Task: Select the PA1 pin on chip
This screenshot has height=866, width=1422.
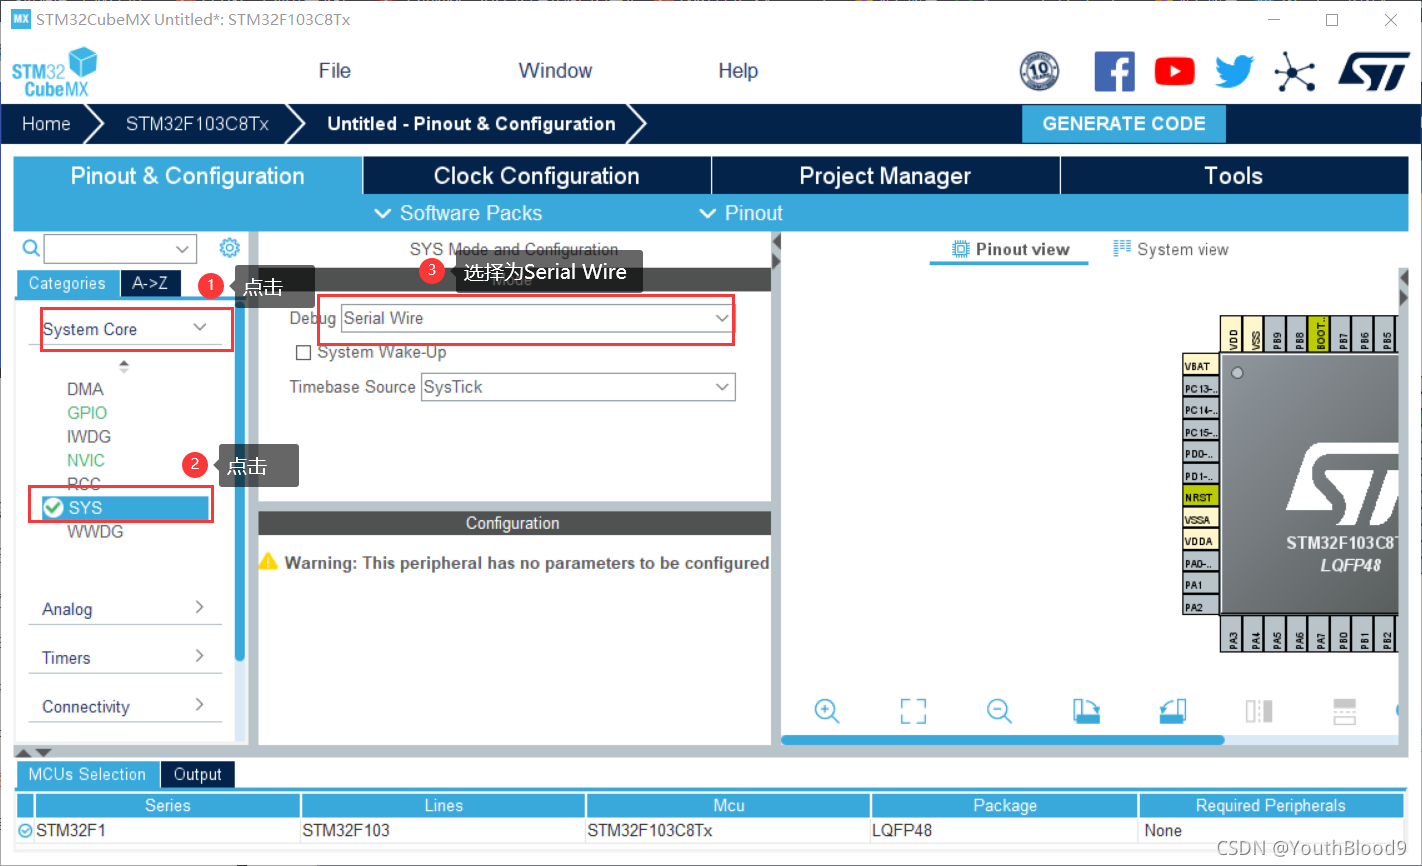Action: (1200, 585)
